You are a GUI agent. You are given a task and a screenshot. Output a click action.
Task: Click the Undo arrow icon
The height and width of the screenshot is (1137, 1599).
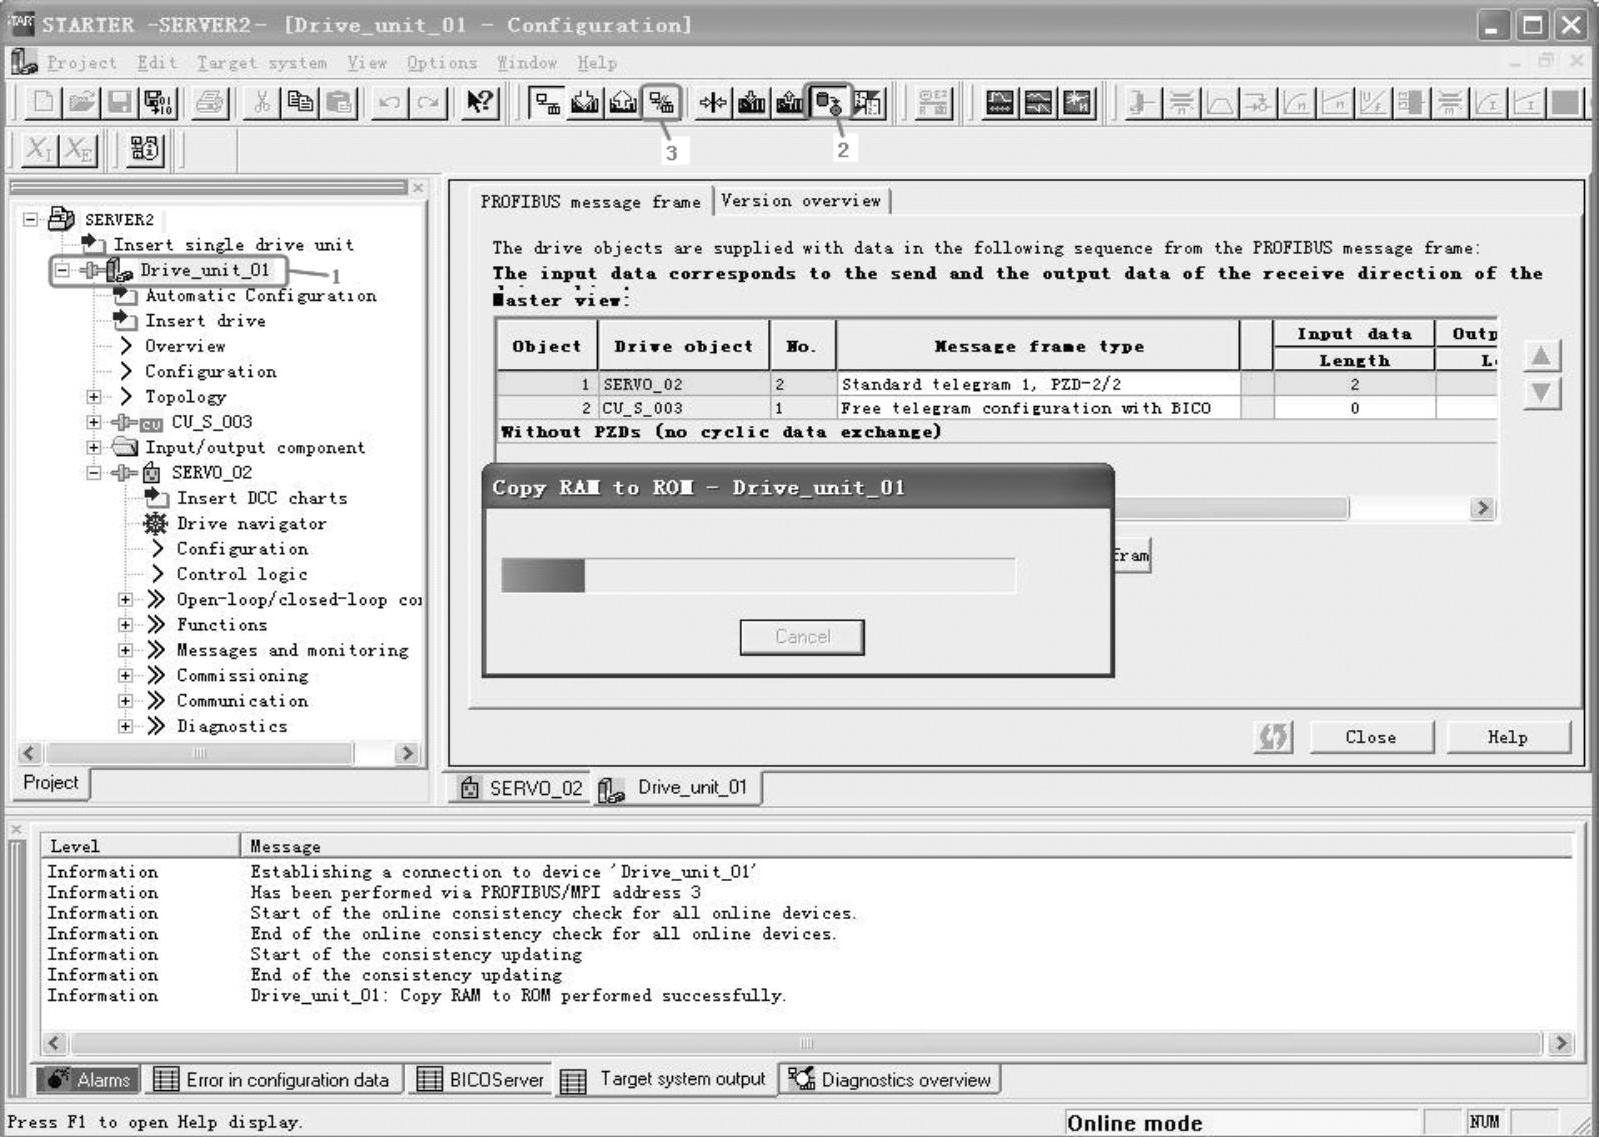click(x=390, y=102)
